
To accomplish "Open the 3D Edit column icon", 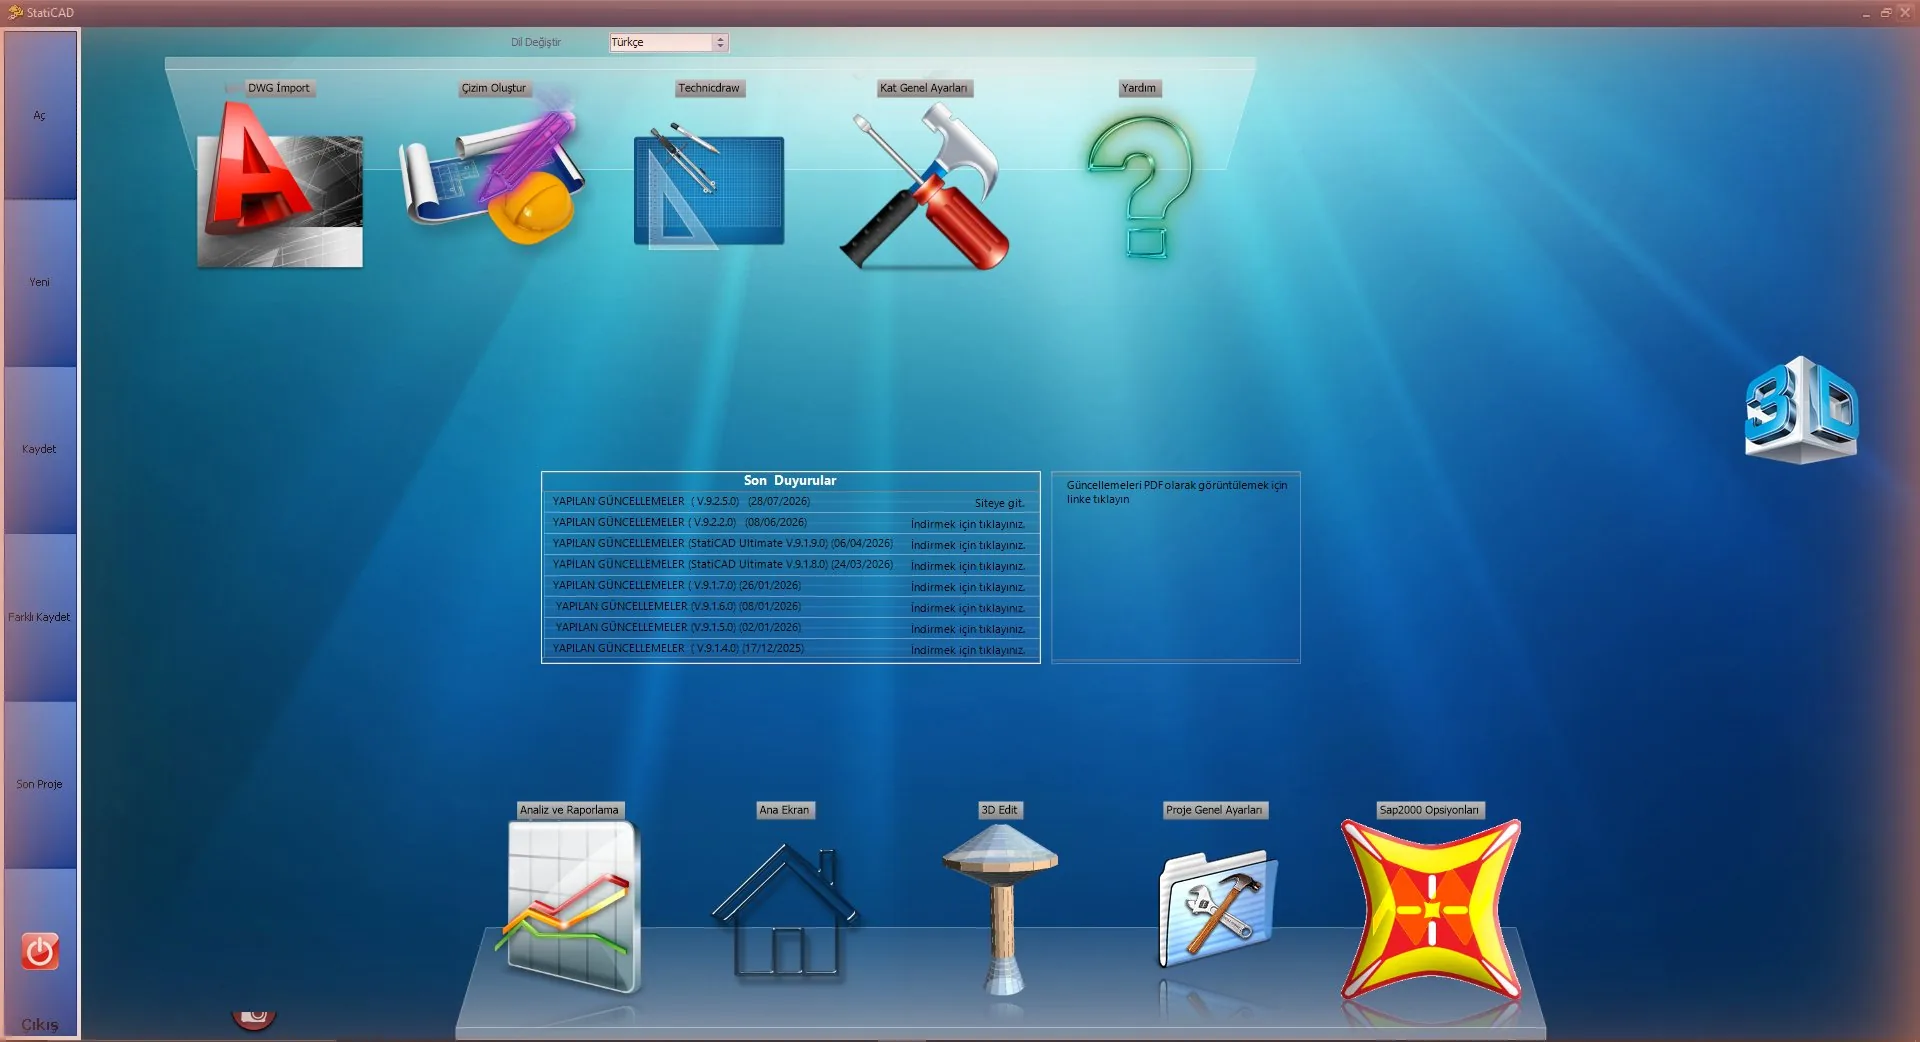I will pyautogui.click(x=1001, y=909).
